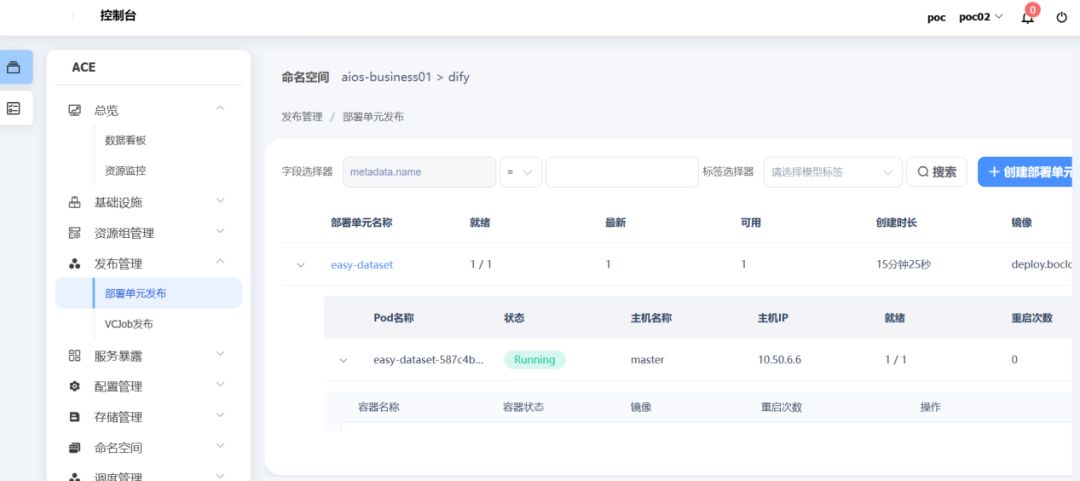Viewport: 1080px width, 481px height.
Task: Open 数据看板 menu item
Action: (x=125, y=140)
